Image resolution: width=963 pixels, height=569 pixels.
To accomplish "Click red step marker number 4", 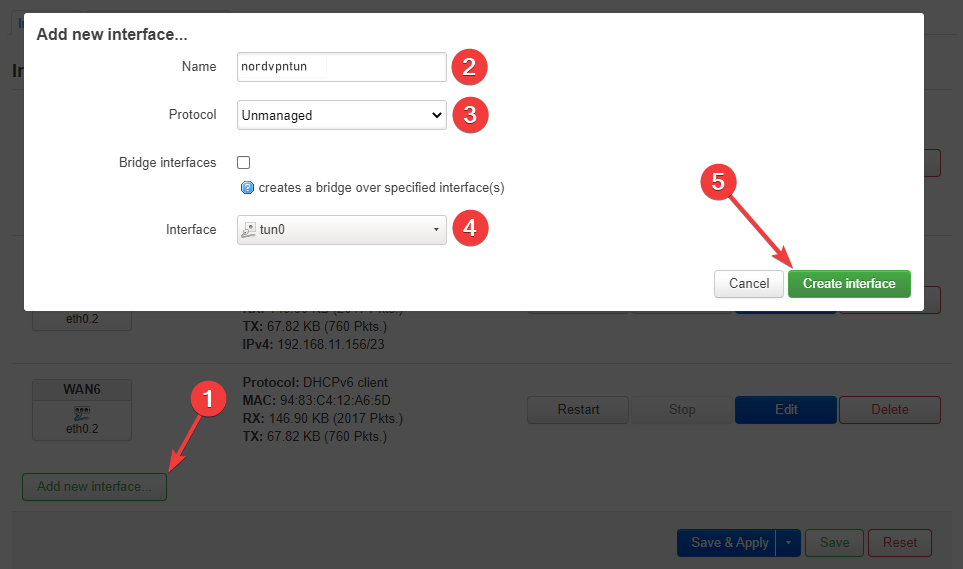I will point(470,229).
